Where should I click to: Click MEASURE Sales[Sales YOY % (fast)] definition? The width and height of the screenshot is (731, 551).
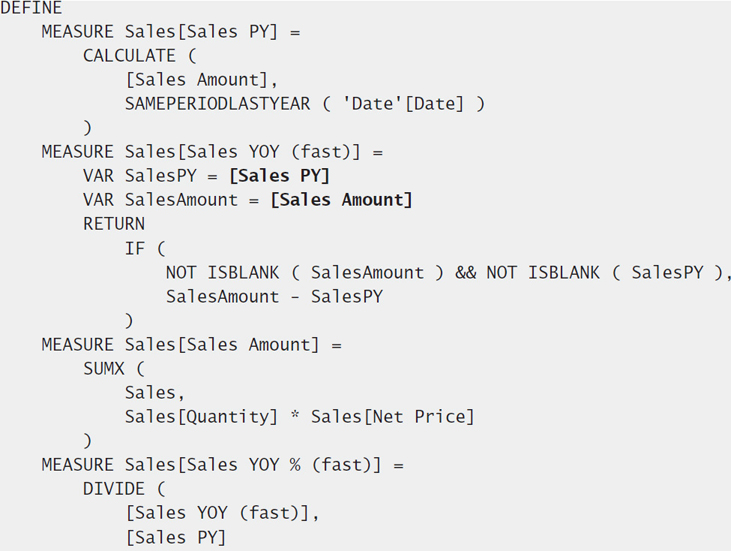tap(222, 465)
